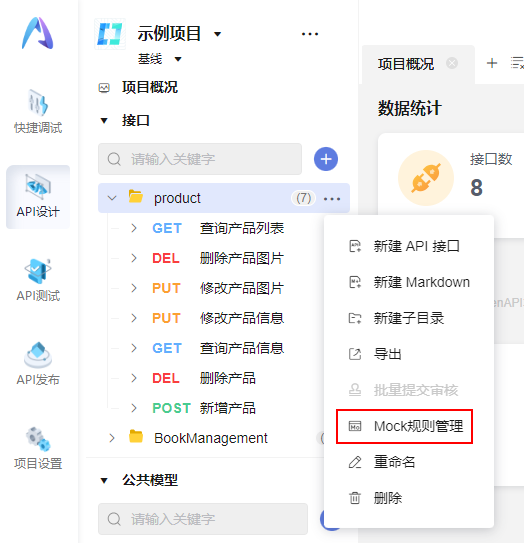
Task: Open the 示例项目 project dropdown arrow
Action: [217, 34]
